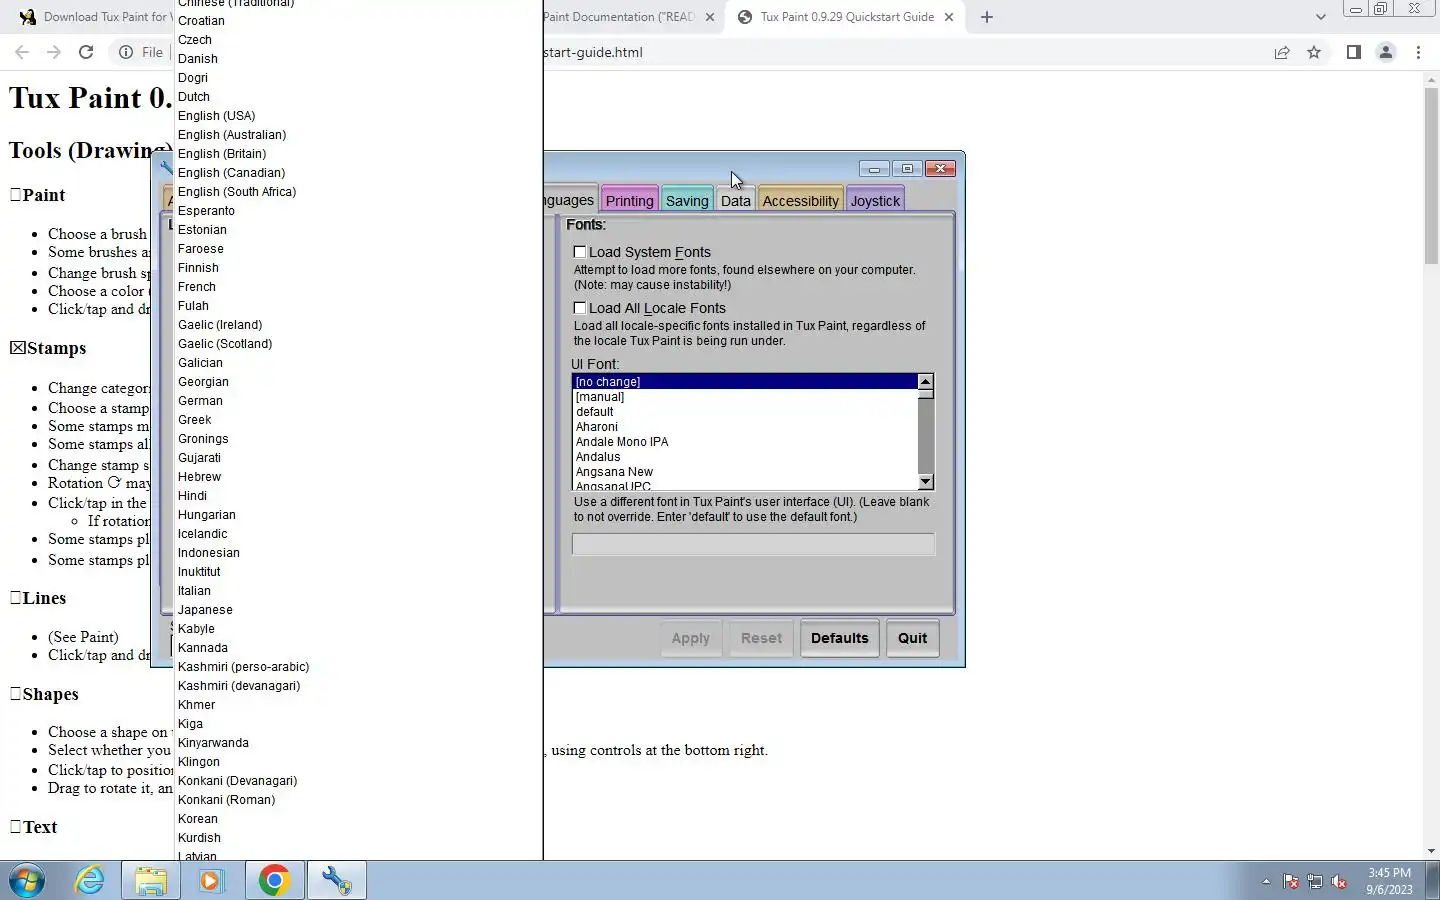1440x900 pixels.
Task: Open a new browser tab
Action: pos(987,17)
